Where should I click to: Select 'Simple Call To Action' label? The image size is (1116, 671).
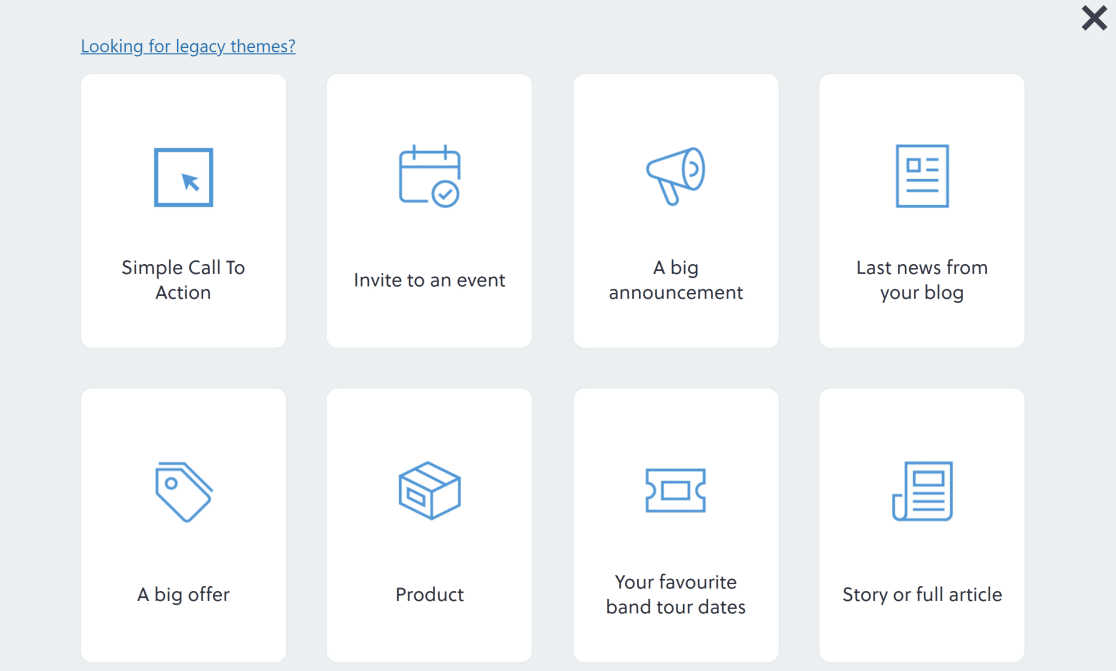pos(184,280)
